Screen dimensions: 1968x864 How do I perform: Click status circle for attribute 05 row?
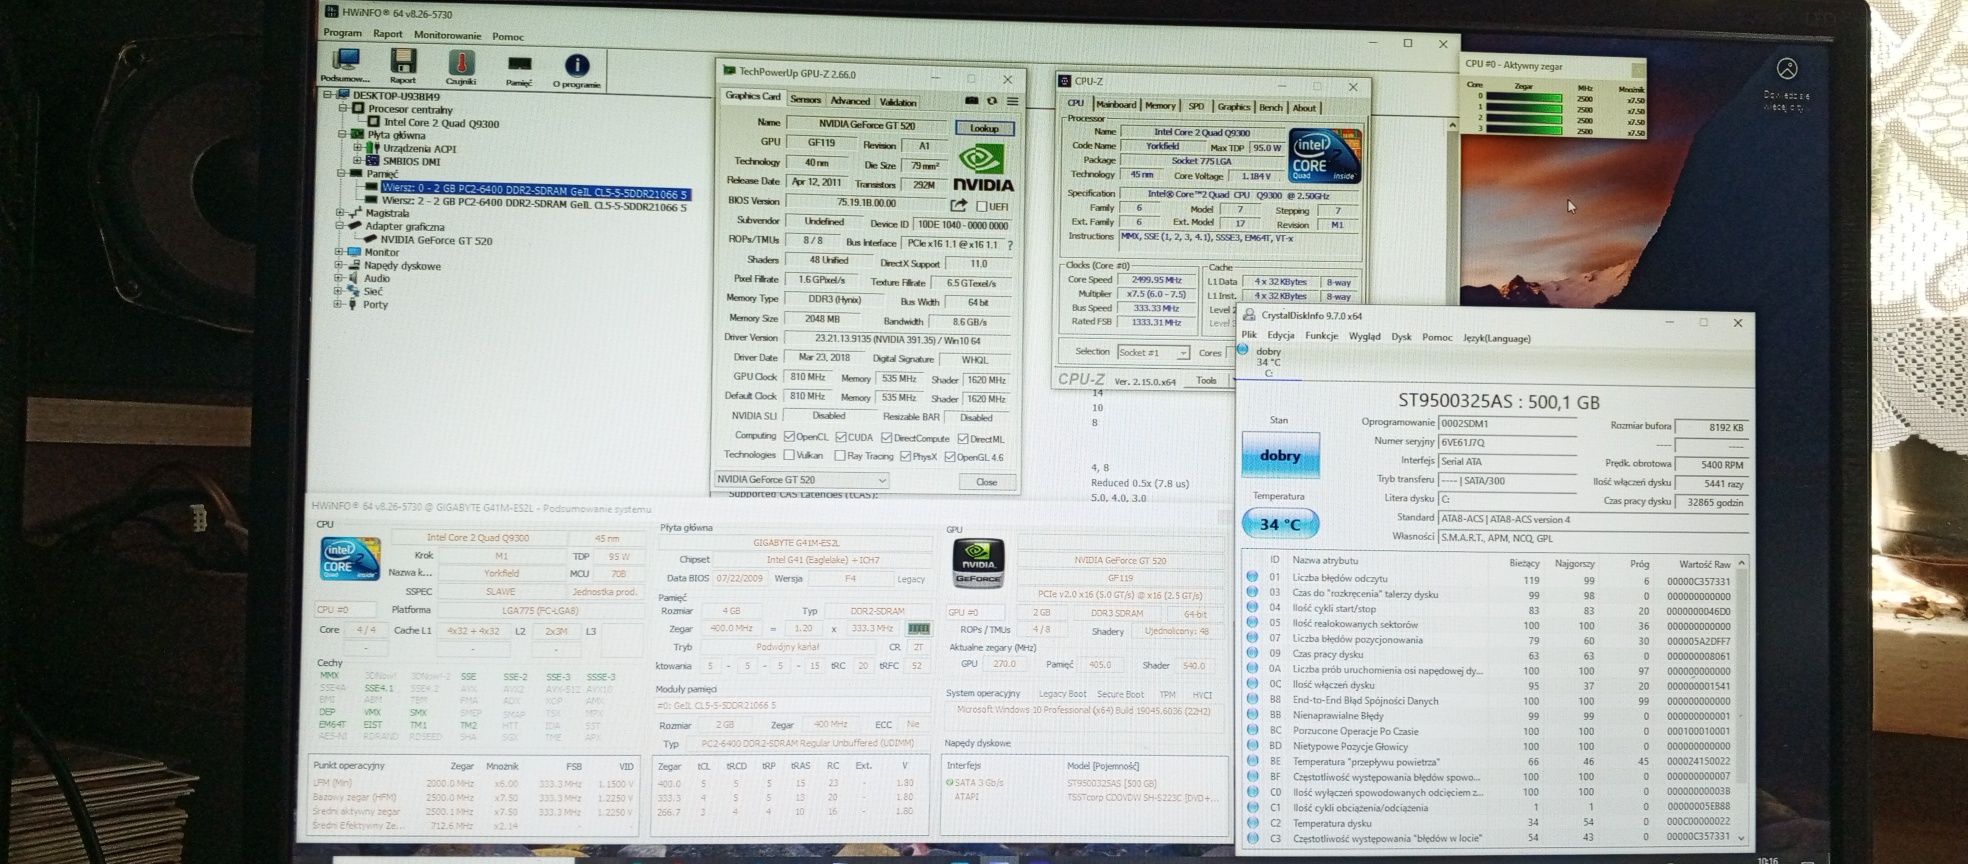point(1252,624)
